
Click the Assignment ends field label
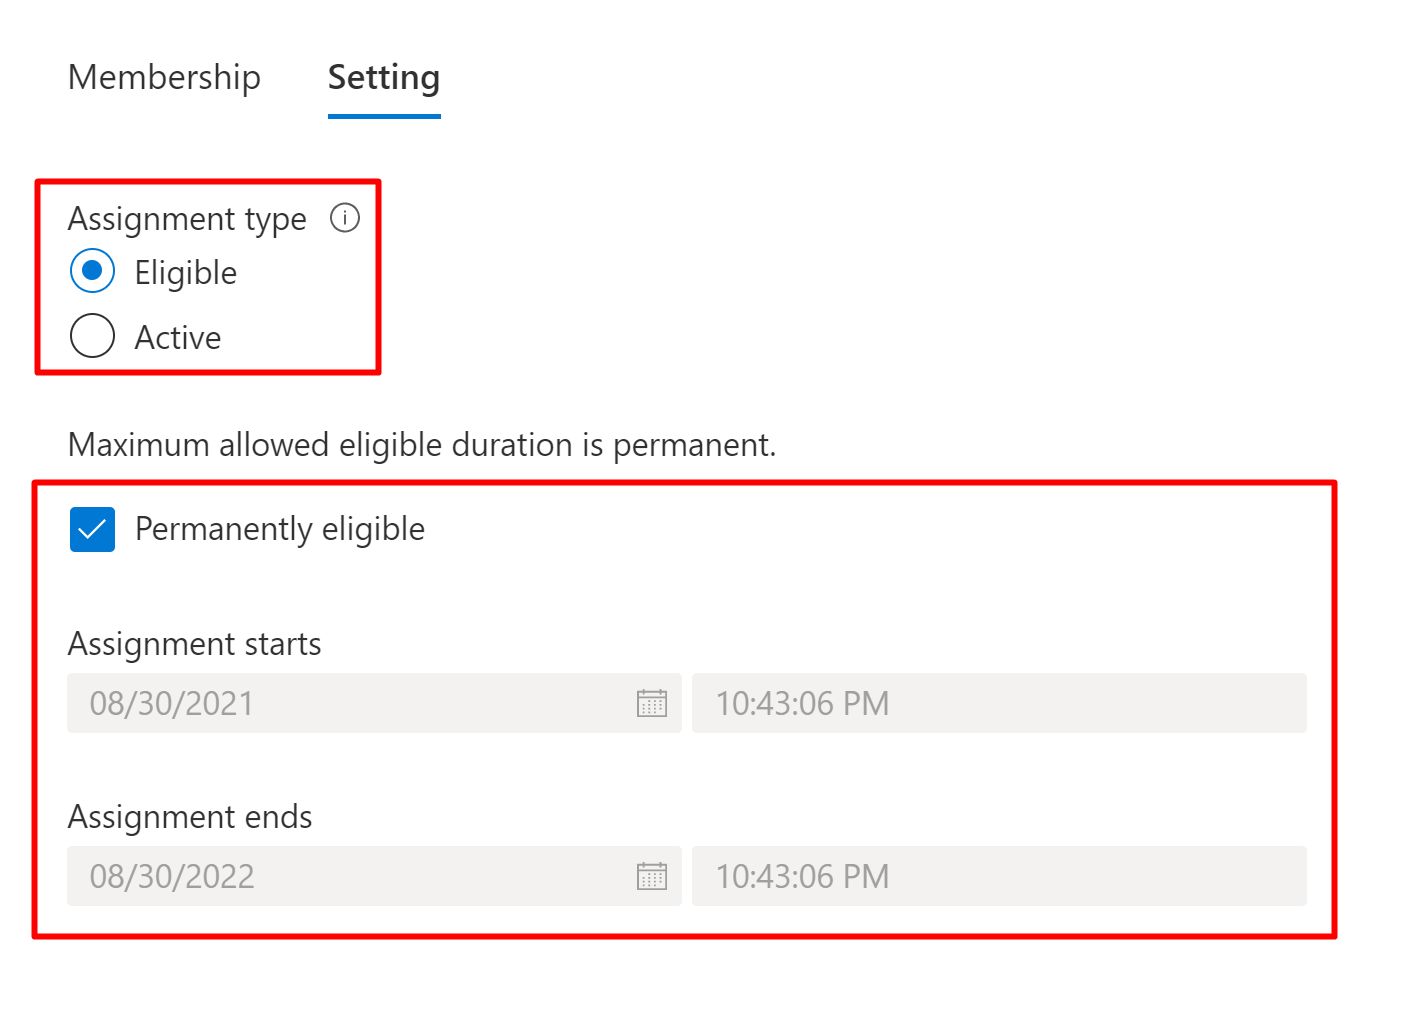[190, 817]
